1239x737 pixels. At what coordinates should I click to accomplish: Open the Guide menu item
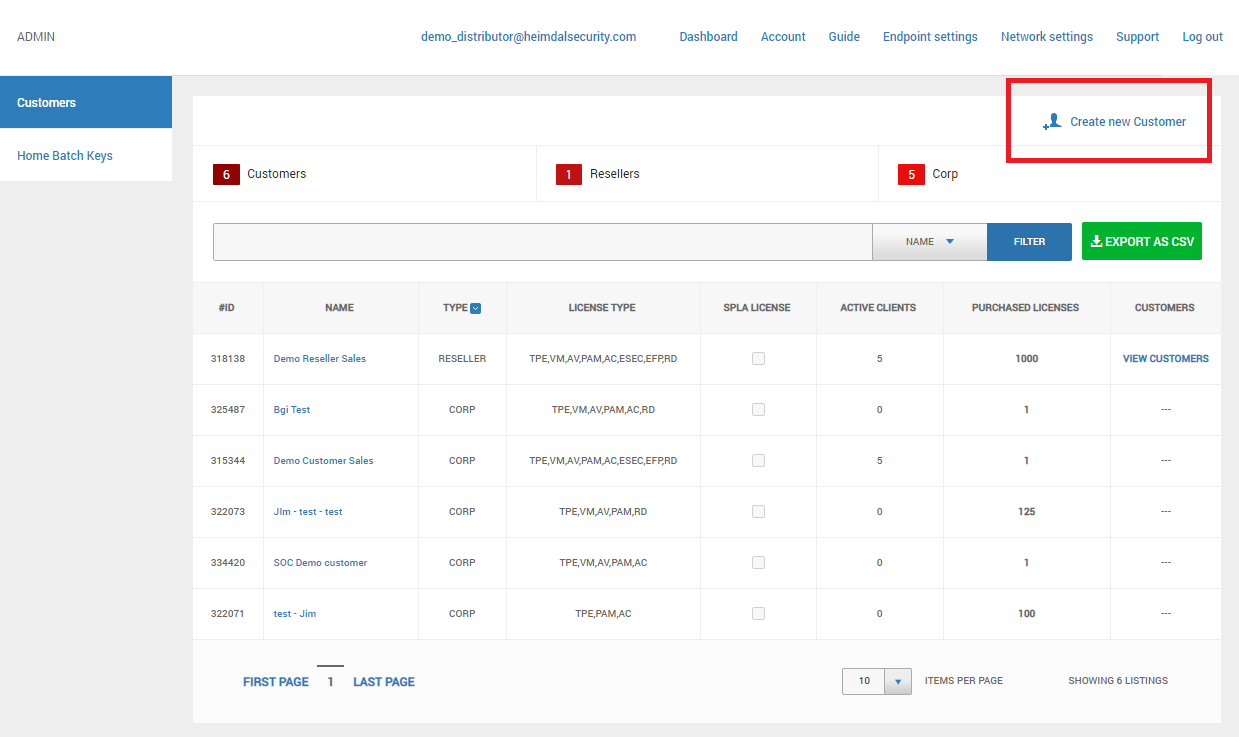coord(844,37)
